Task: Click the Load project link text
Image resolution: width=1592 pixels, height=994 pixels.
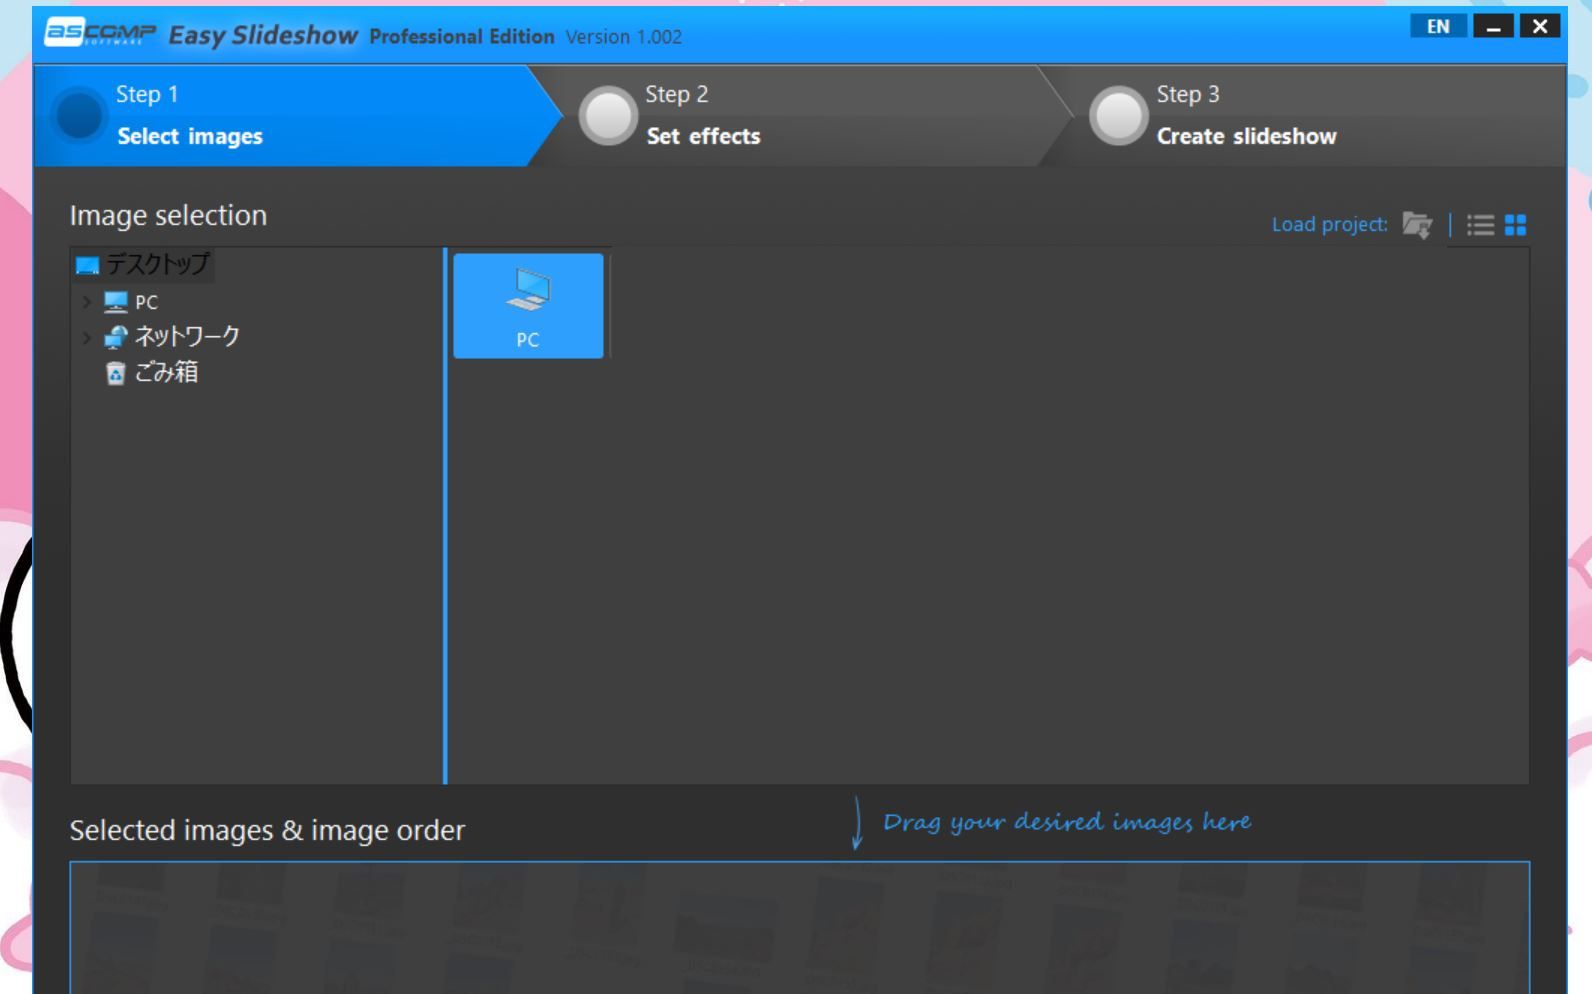Action: (x=1329, y=225)
